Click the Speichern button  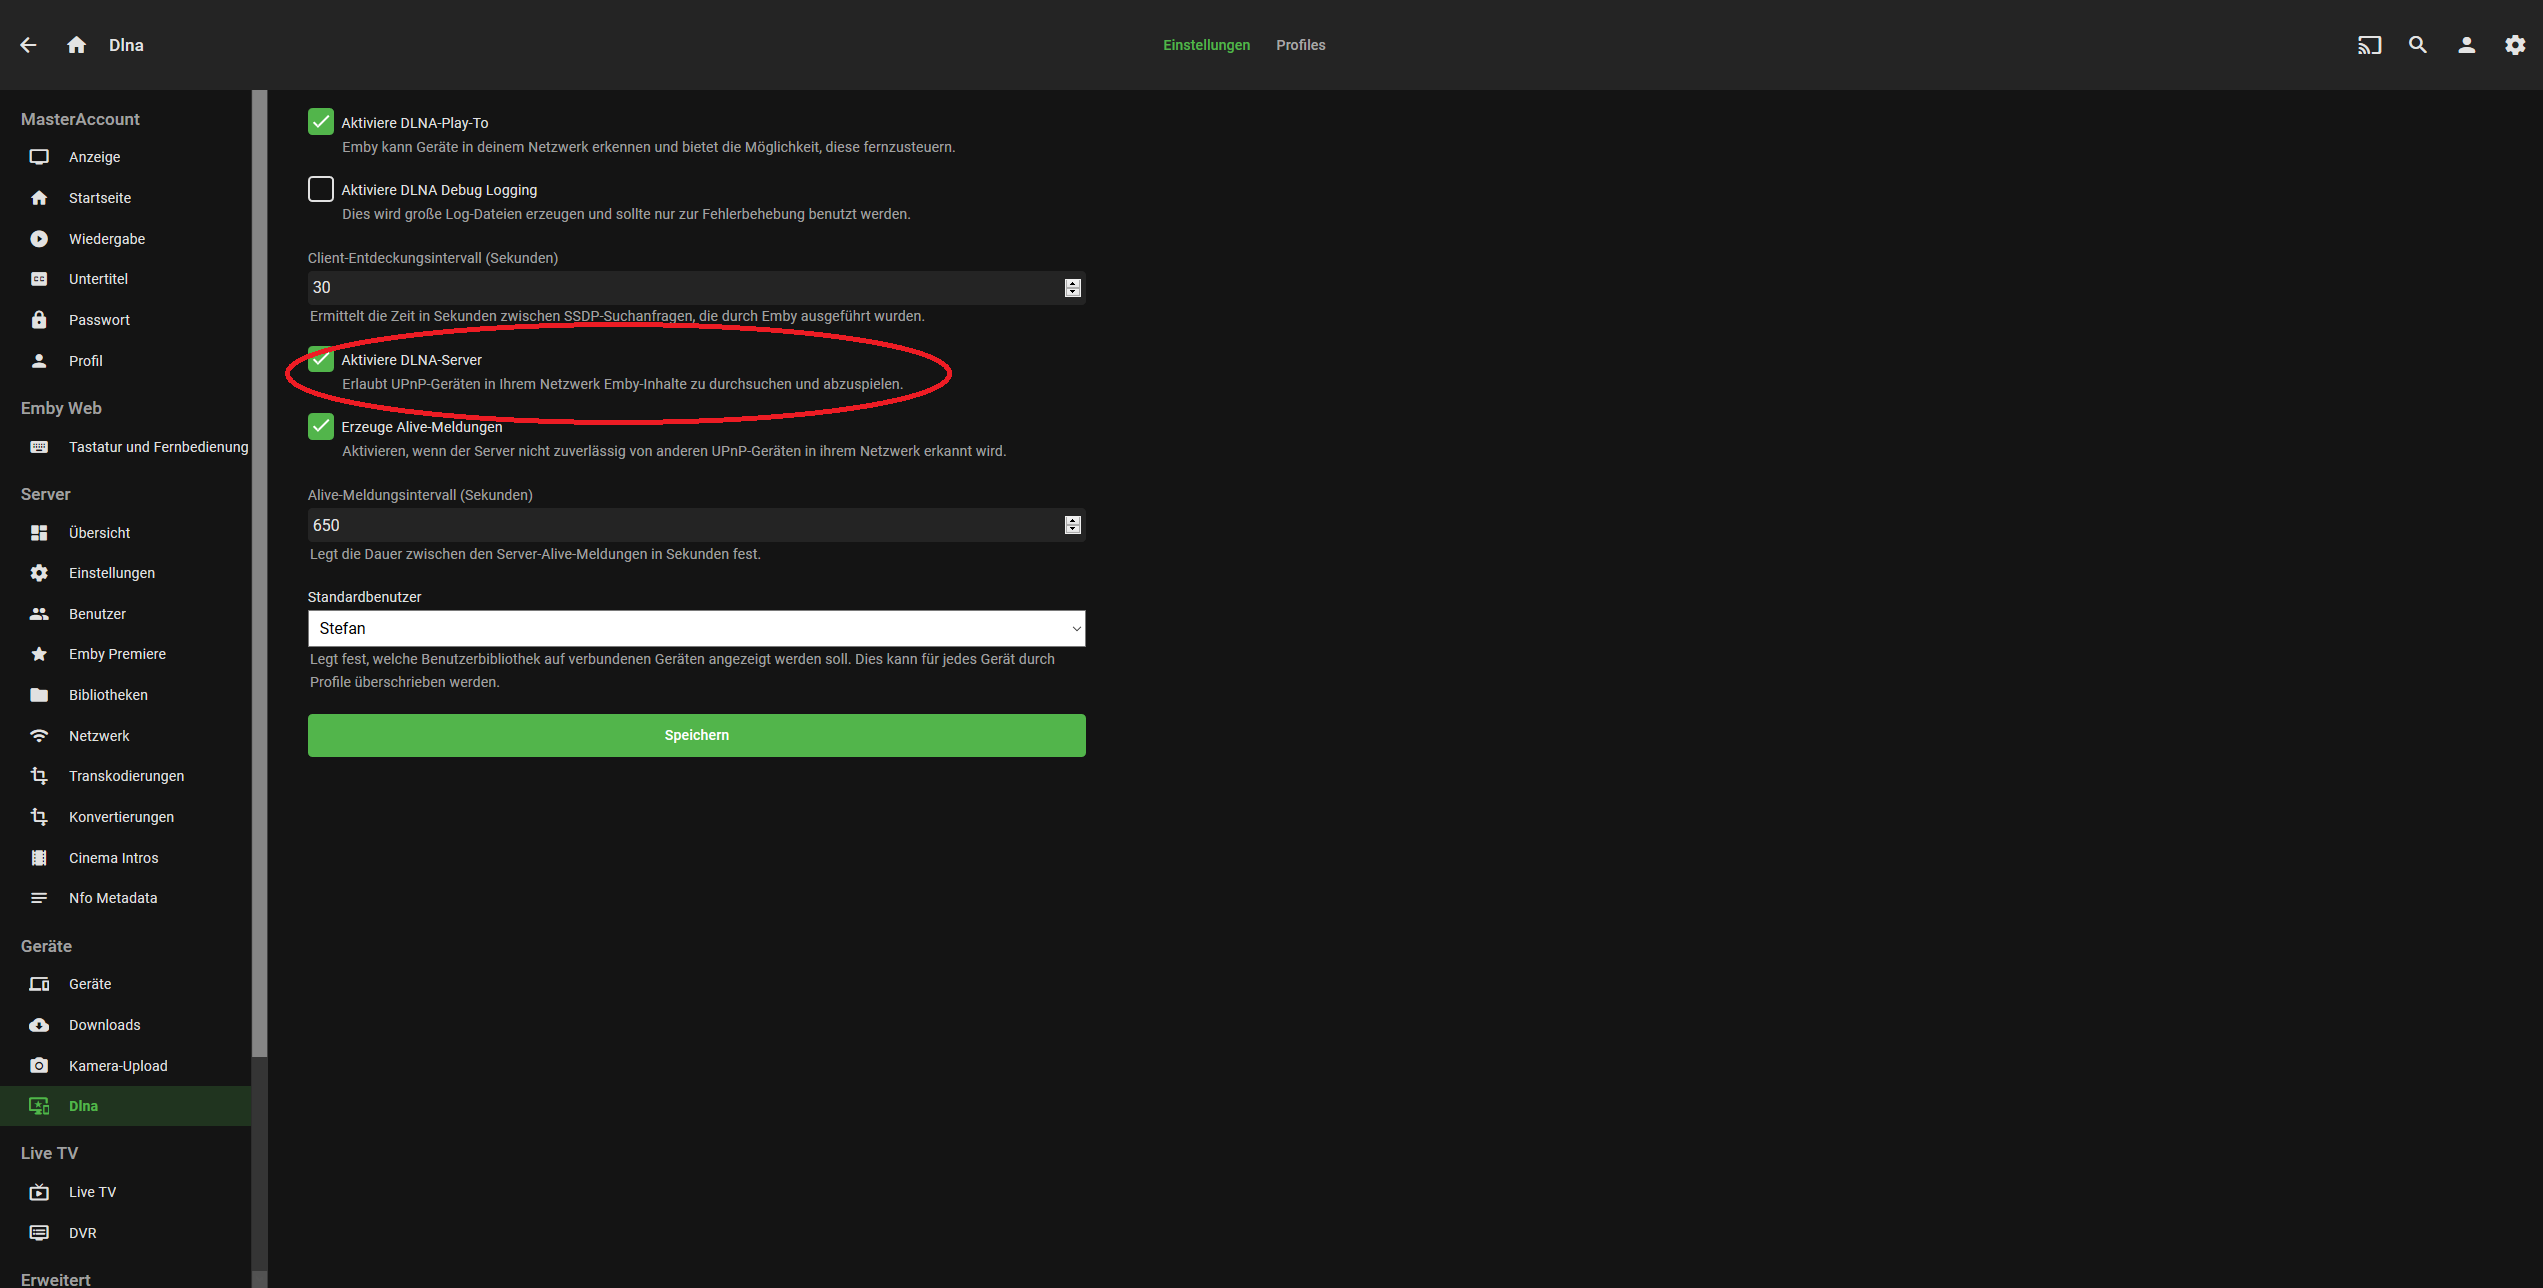point(696,735)
